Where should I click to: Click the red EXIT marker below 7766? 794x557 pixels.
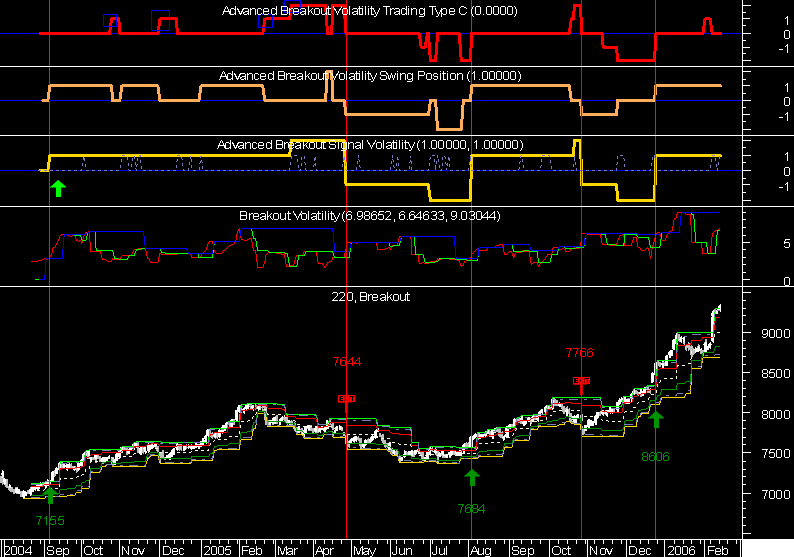[x=581, y=380]
